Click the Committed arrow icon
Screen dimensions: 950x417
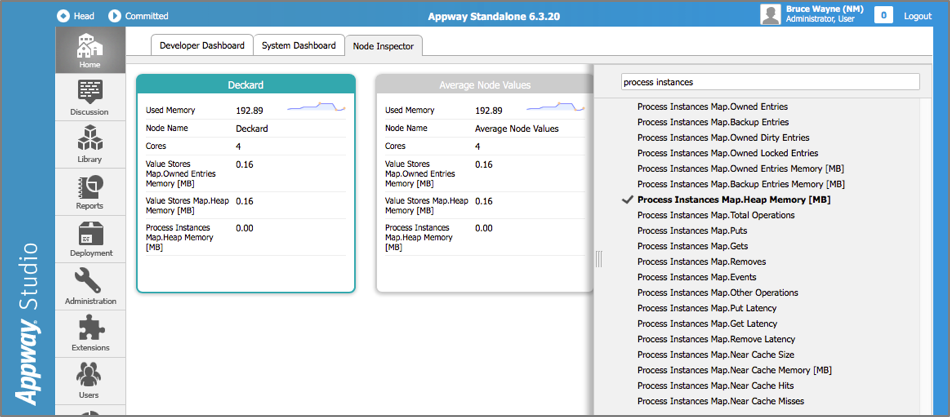[x=115, y=16]
